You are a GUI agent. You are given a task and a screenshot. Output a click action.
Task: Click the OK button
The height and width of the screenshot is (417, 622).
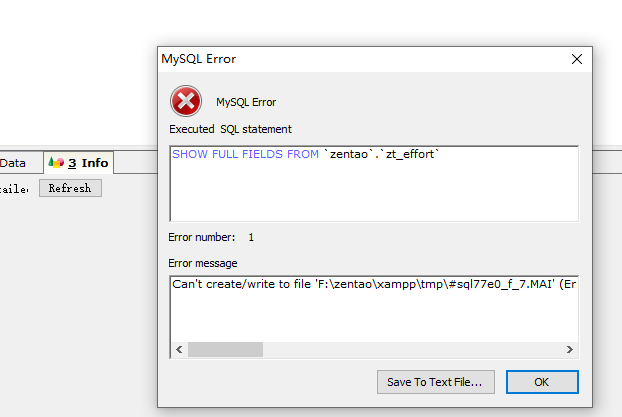point(541,381)
